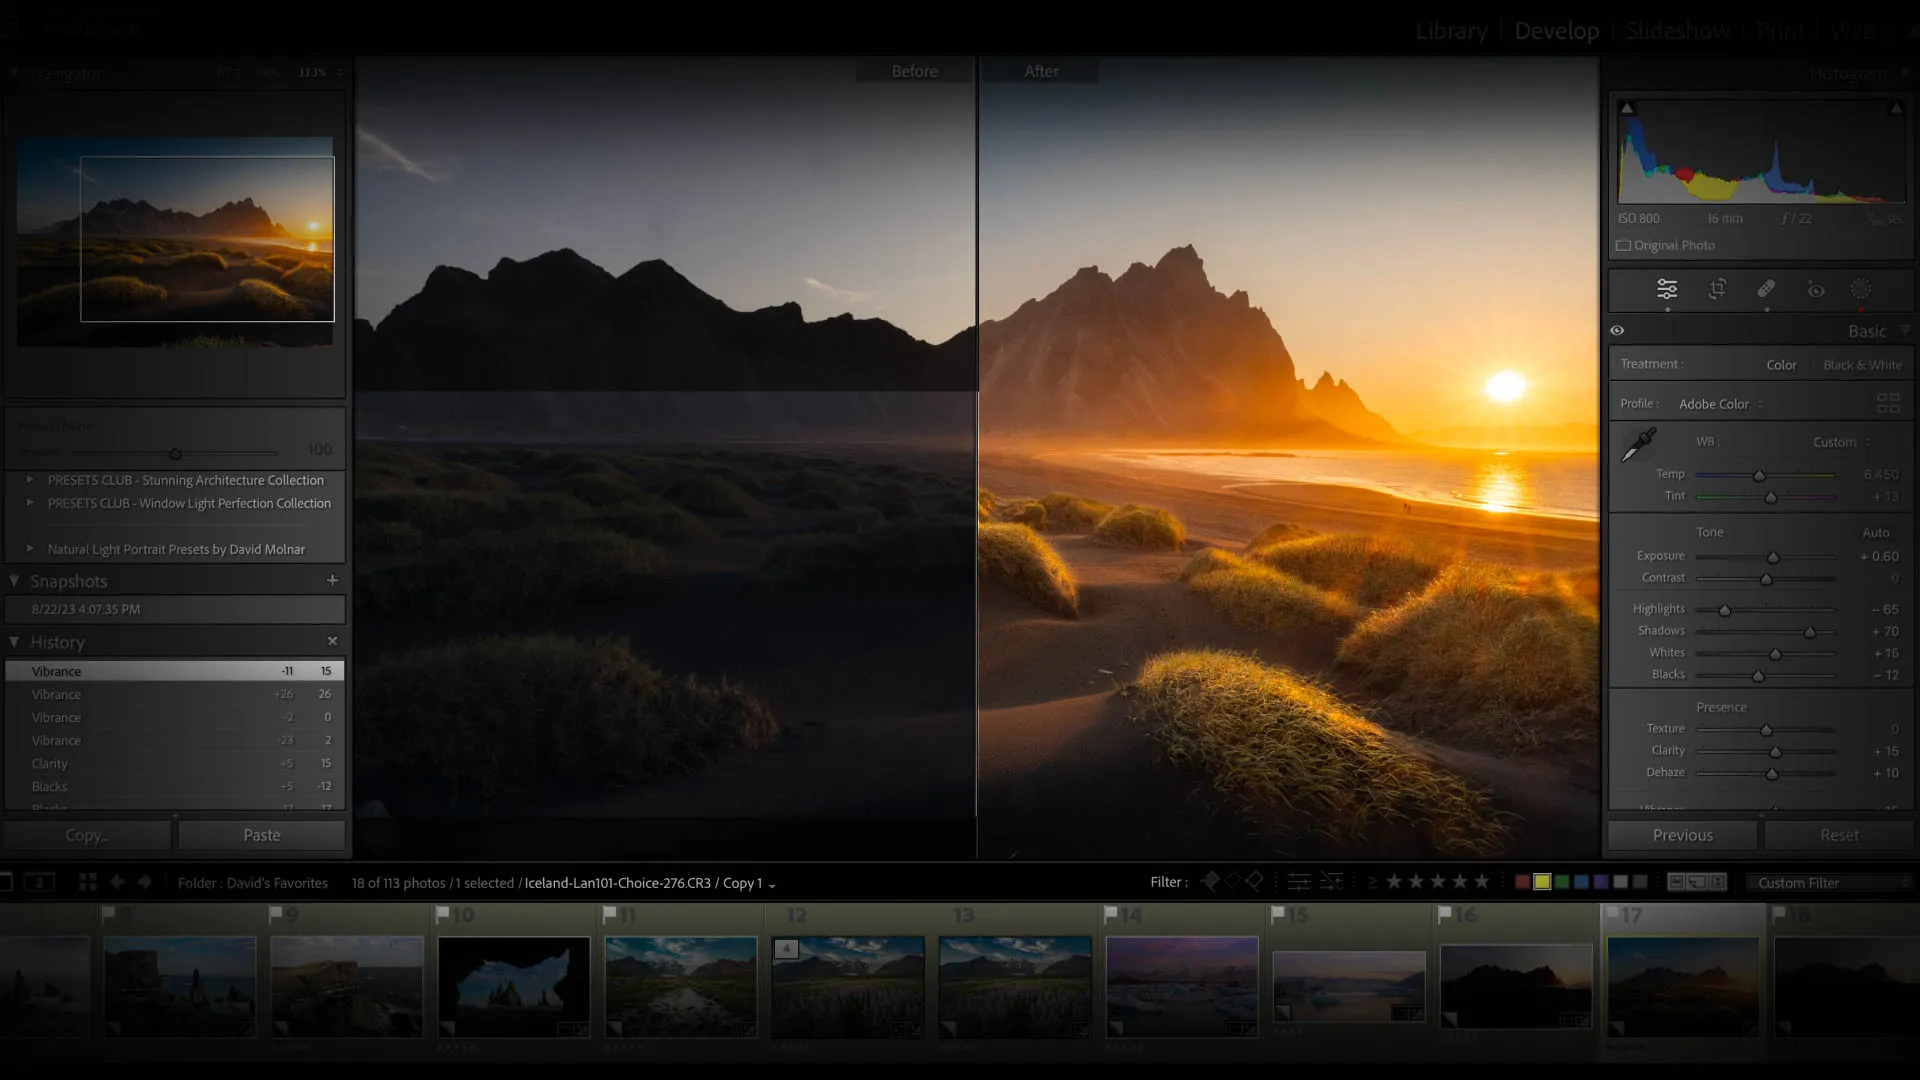Select the Healing bandage tool
The width and height of the screenshot is (1920, 1080).
tap(1766, 289)
